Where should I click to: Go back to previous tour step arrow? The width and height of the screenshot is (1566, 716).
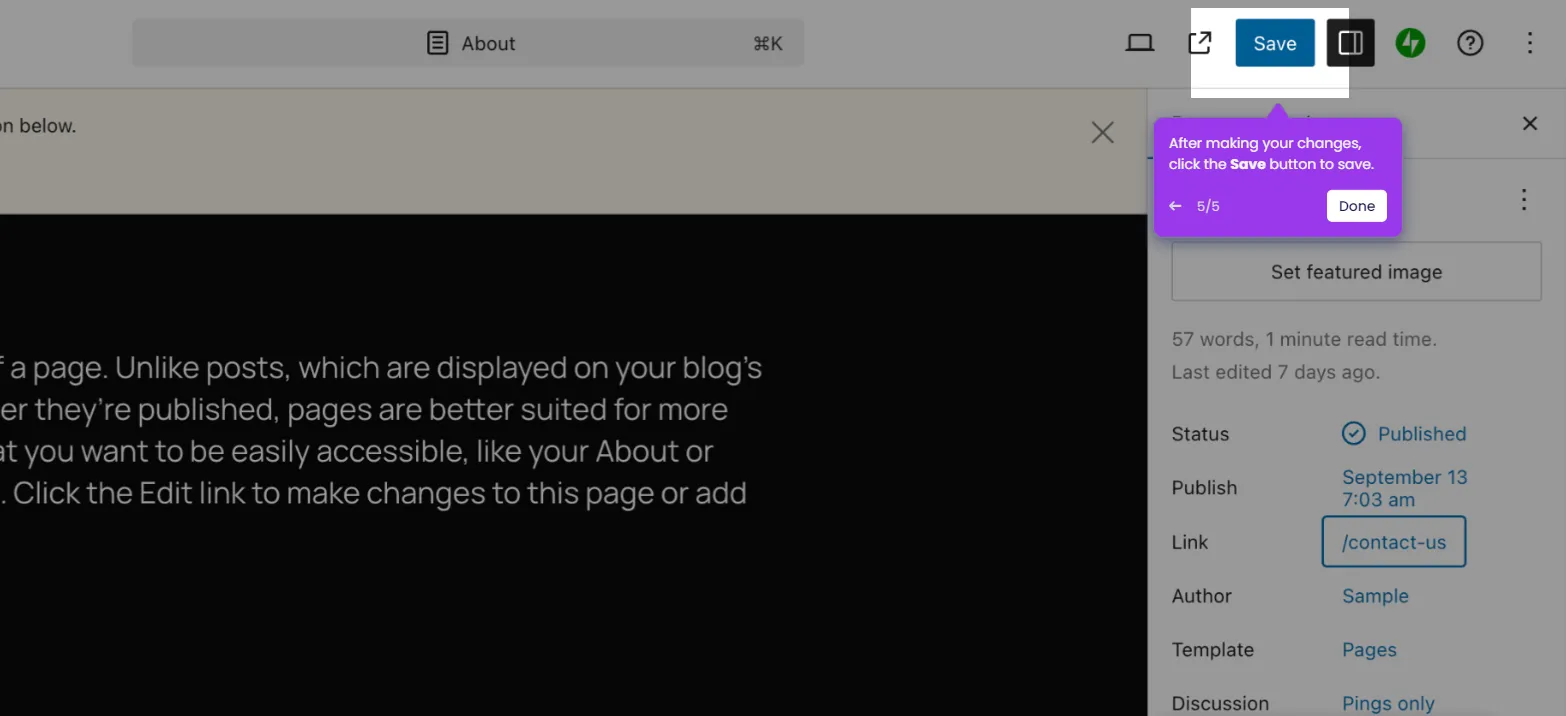point(1176,206)
